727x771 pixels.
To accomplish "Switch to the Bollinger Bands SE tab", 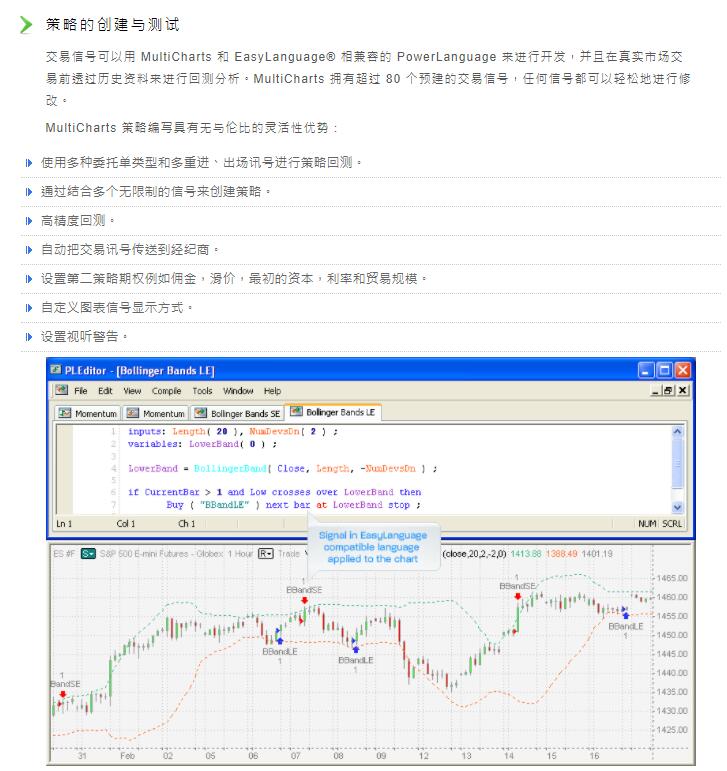I will 237,414.
